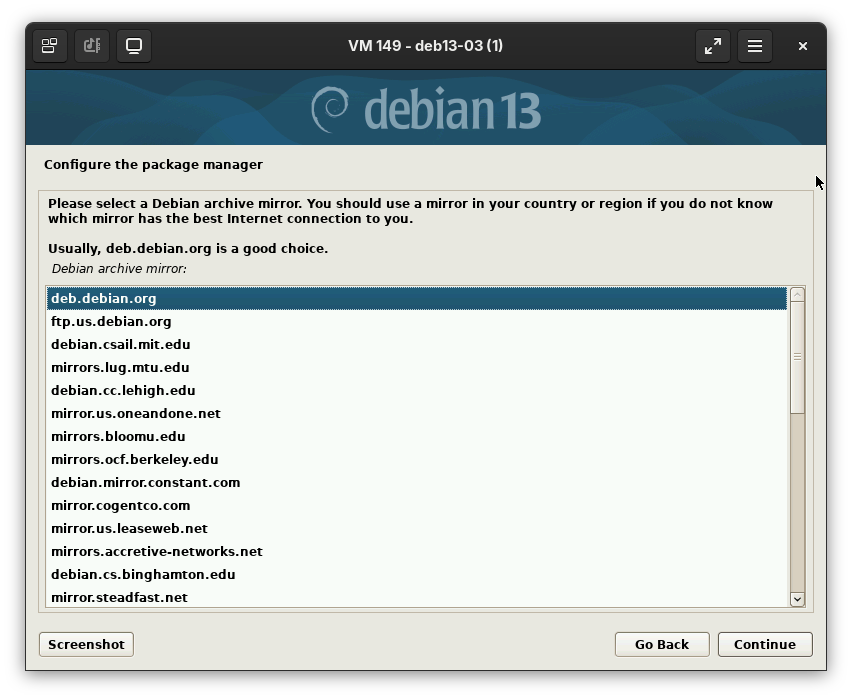Pick mirrors.ocf.berkeley.edu as archive mirror

click(134, 459)
